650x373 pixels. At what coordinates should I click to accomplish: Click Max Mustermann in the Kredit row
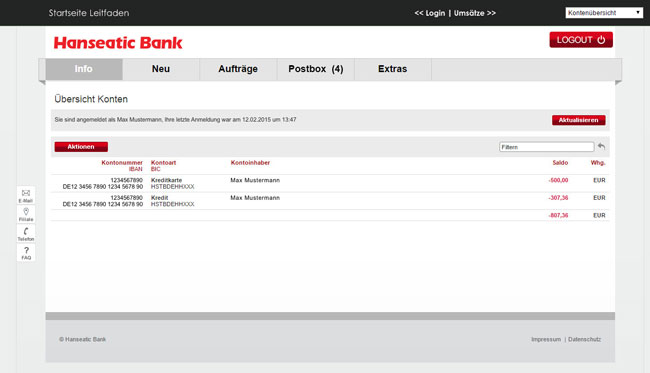tap(255, 198)
